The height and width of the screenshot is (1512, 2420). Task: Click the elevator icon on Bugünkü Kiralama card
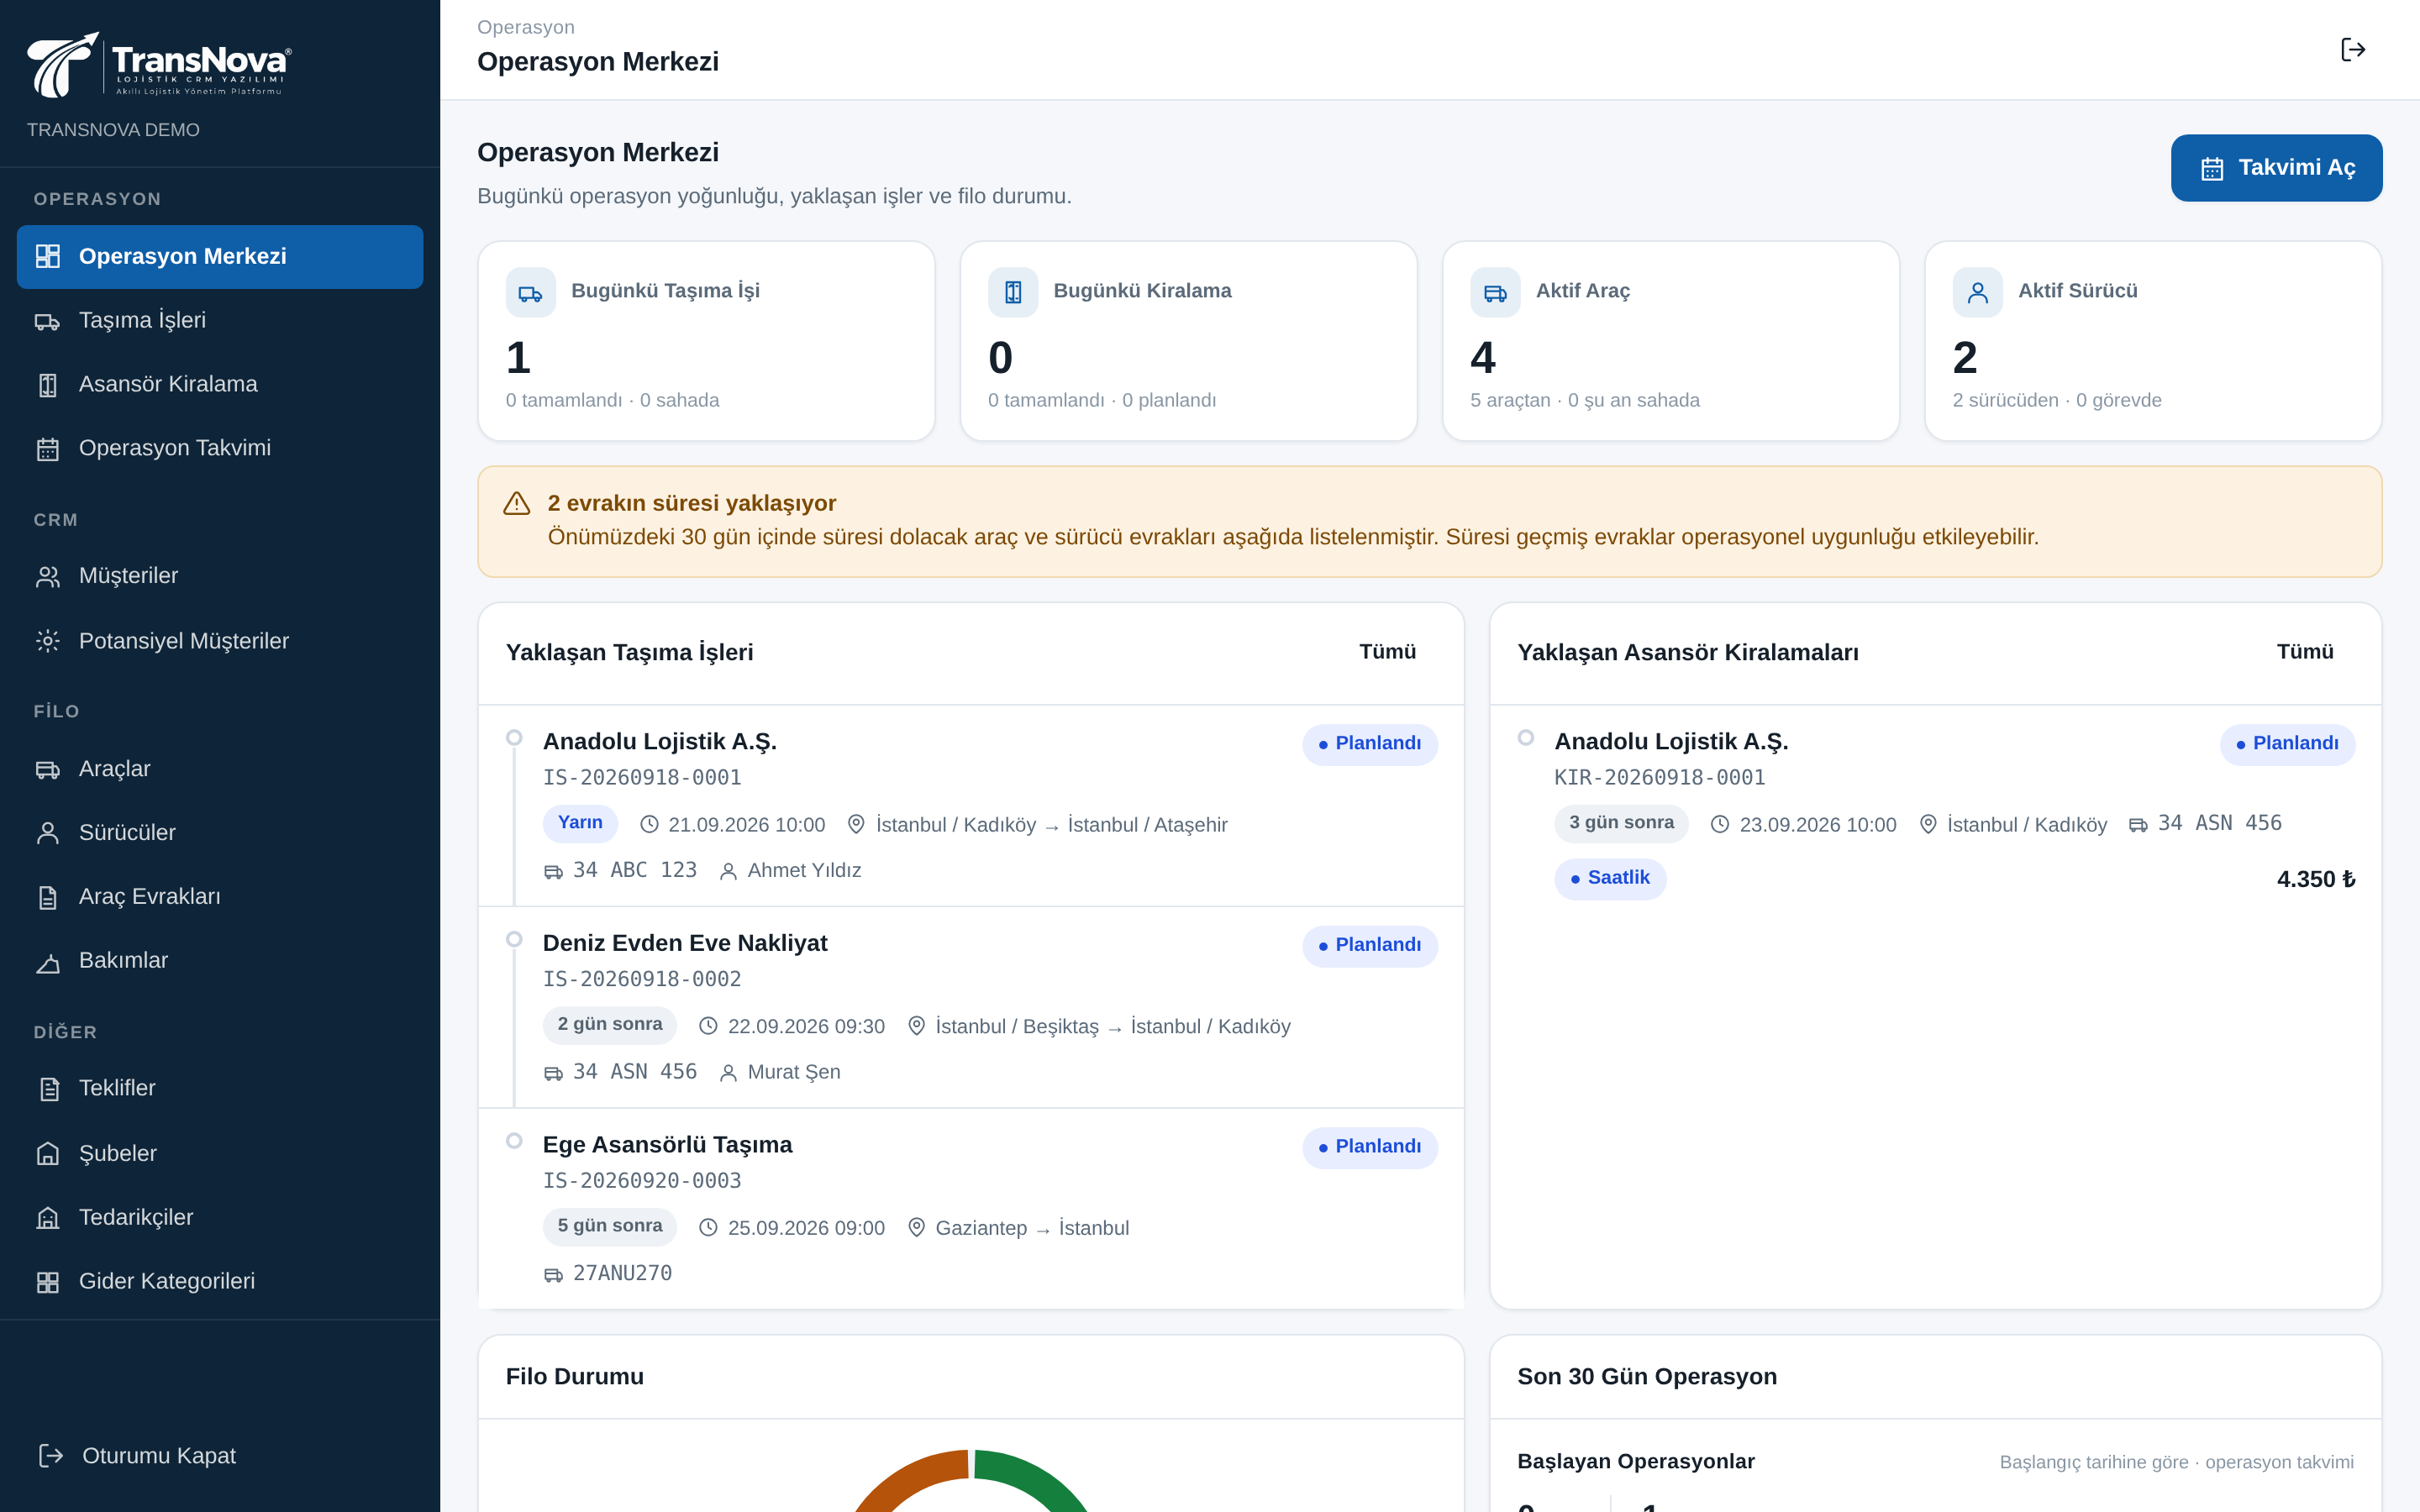(1013, 293)
